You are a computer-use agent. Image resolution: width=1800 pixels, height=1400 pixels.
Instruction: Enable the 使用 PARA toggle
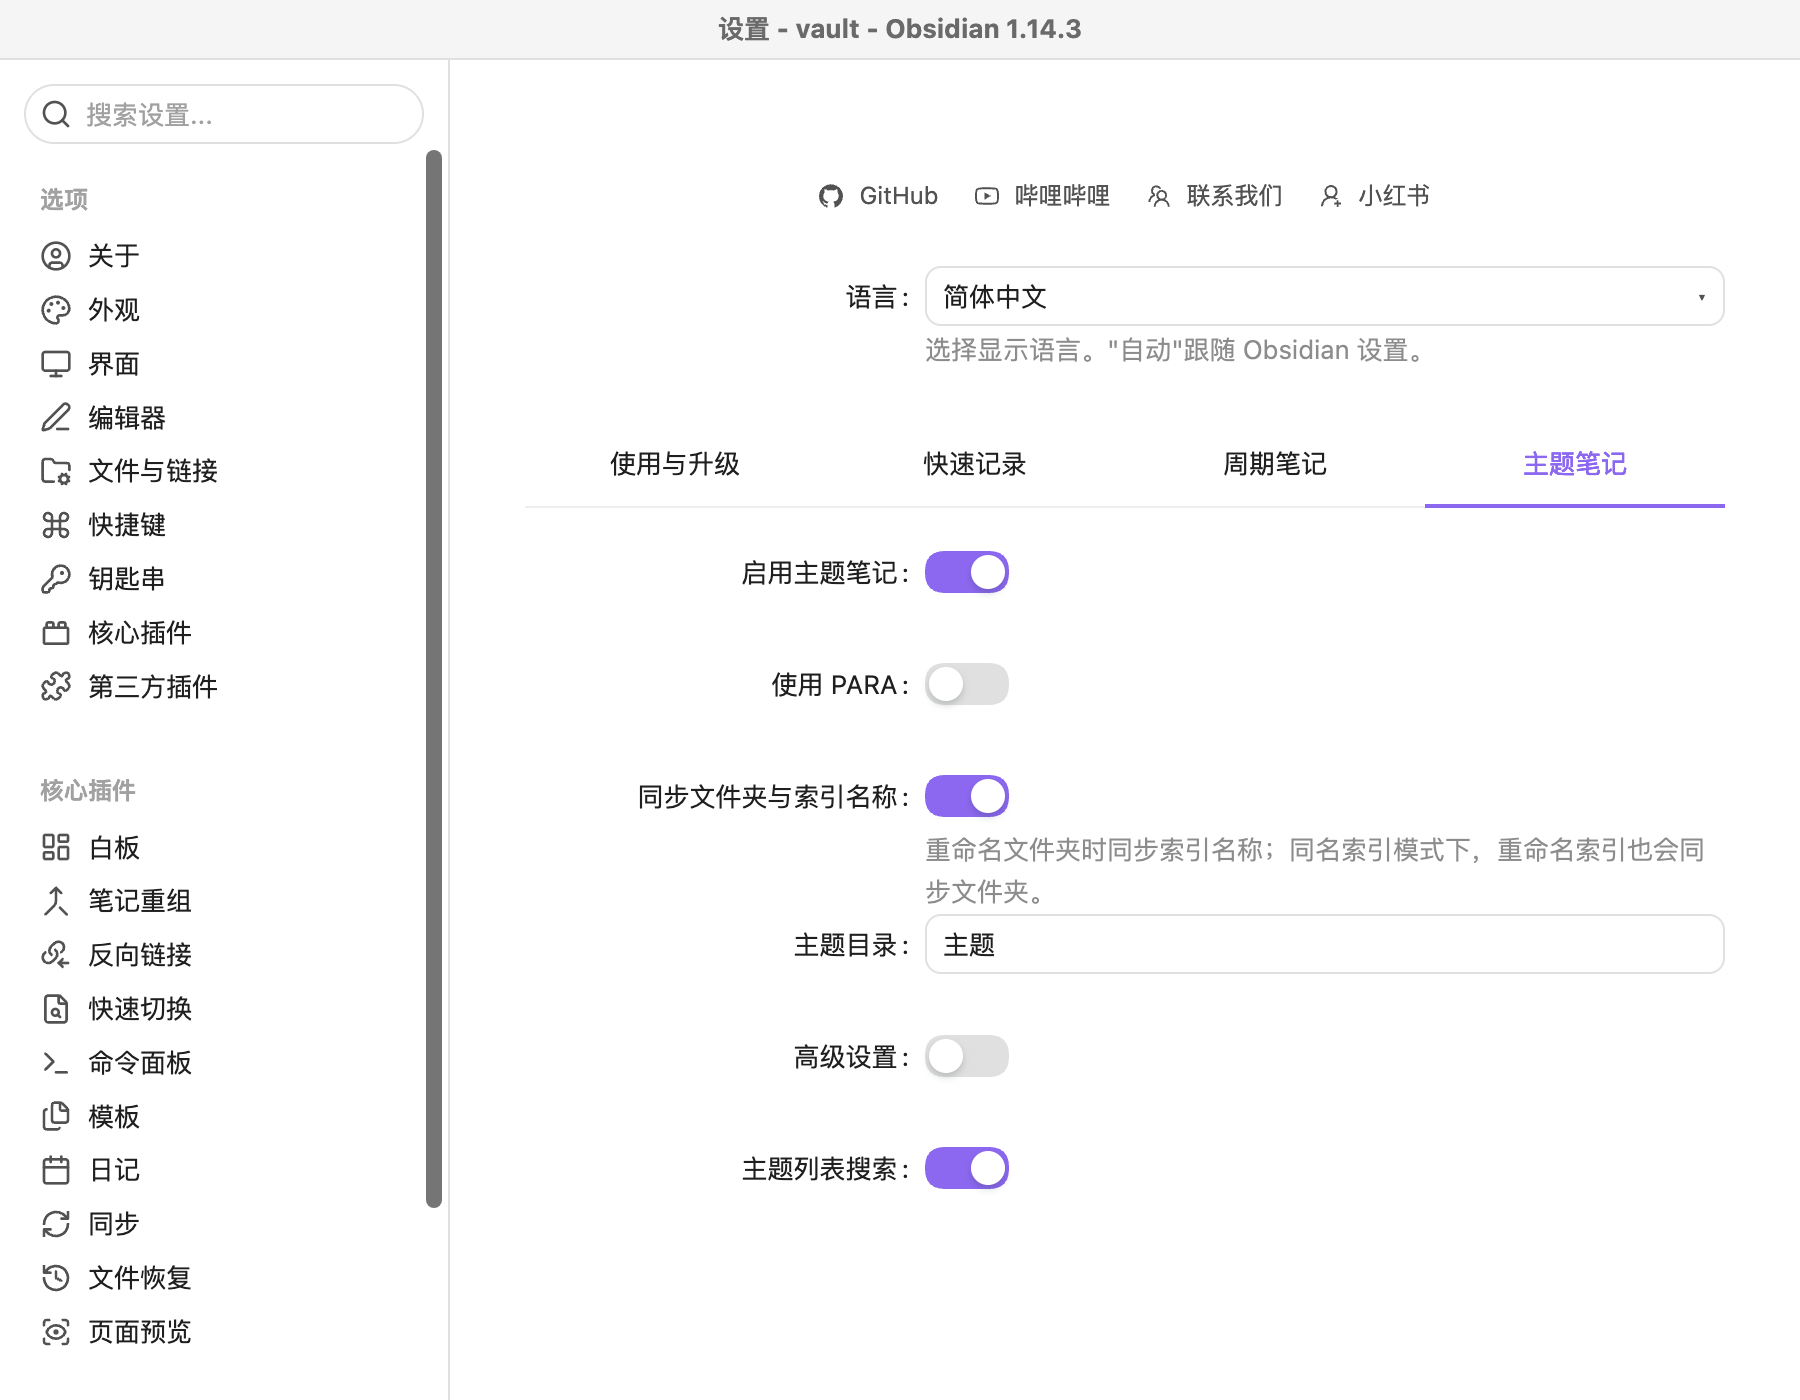(967, 684)
